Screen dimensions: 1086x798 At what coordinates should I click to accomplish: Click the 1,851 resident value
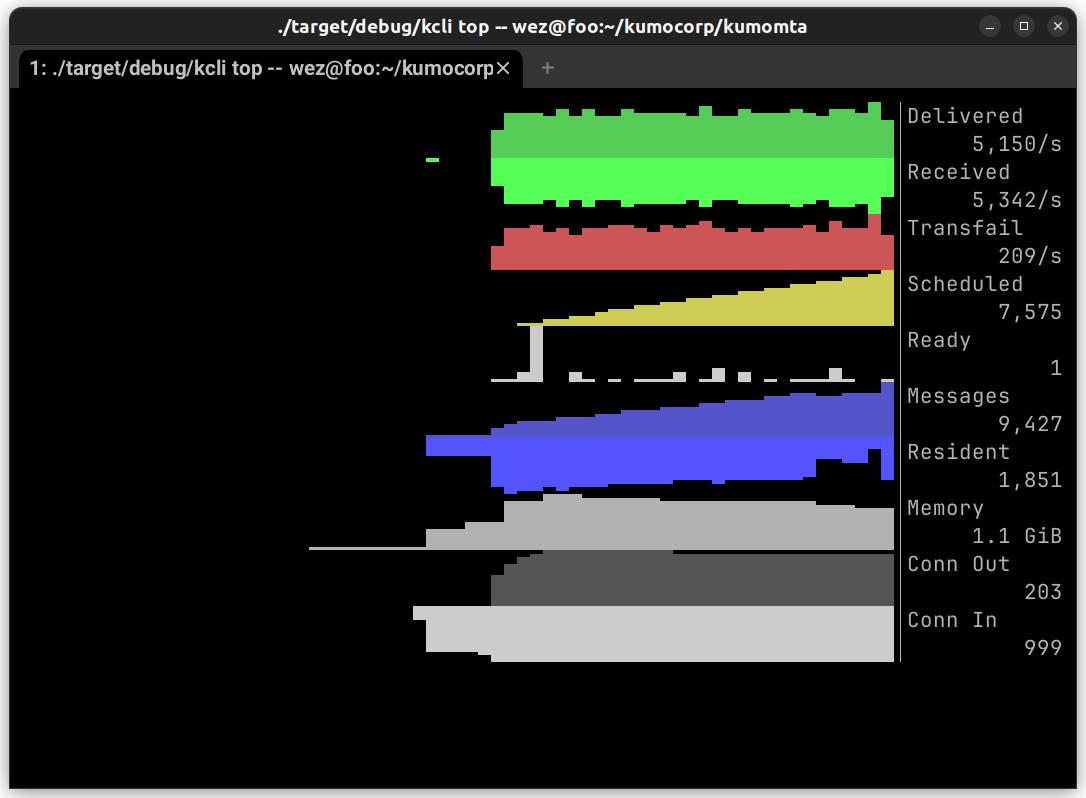tap(1030, 480)
